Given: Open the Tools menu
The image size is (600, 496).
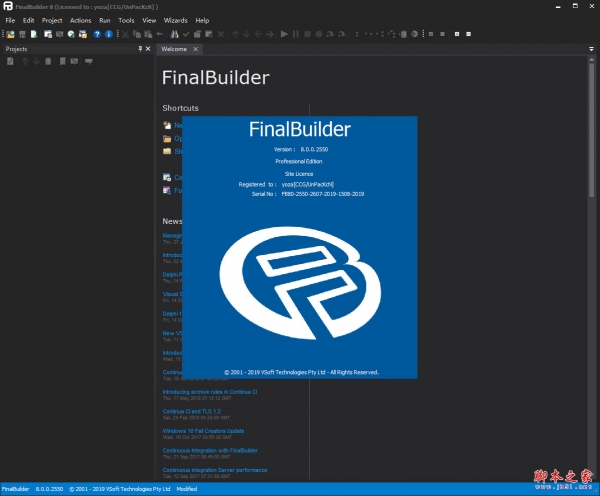Looking at the screenshot, I should 126,21.
